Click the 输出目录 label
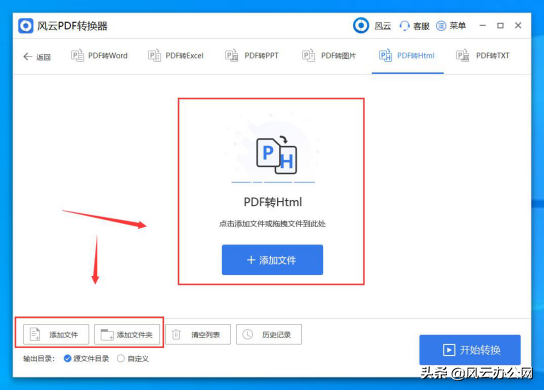 pos(39,359)
